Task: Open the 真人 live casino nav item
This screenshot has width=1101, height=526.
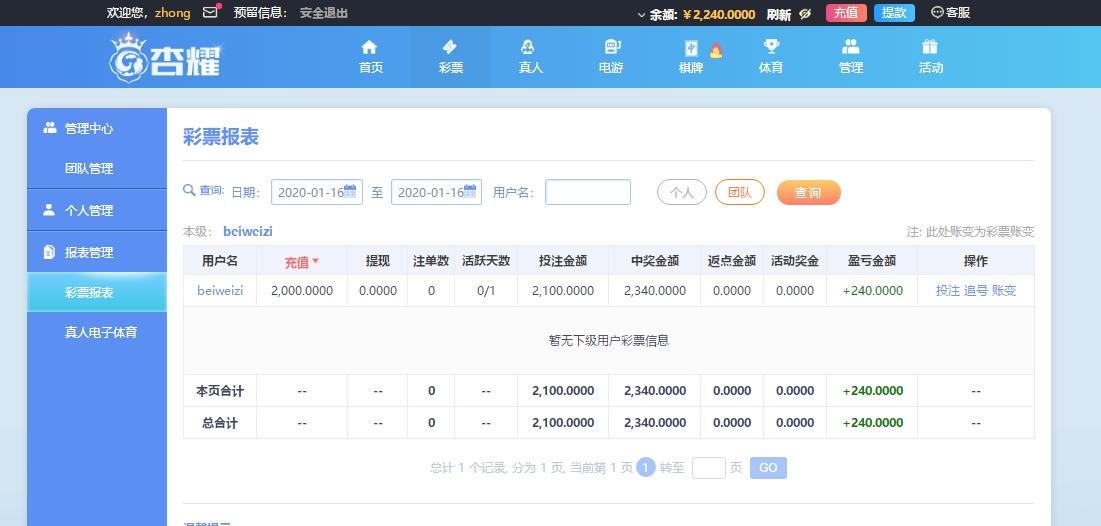Action: pyautogui.click(x=531, y=57)
